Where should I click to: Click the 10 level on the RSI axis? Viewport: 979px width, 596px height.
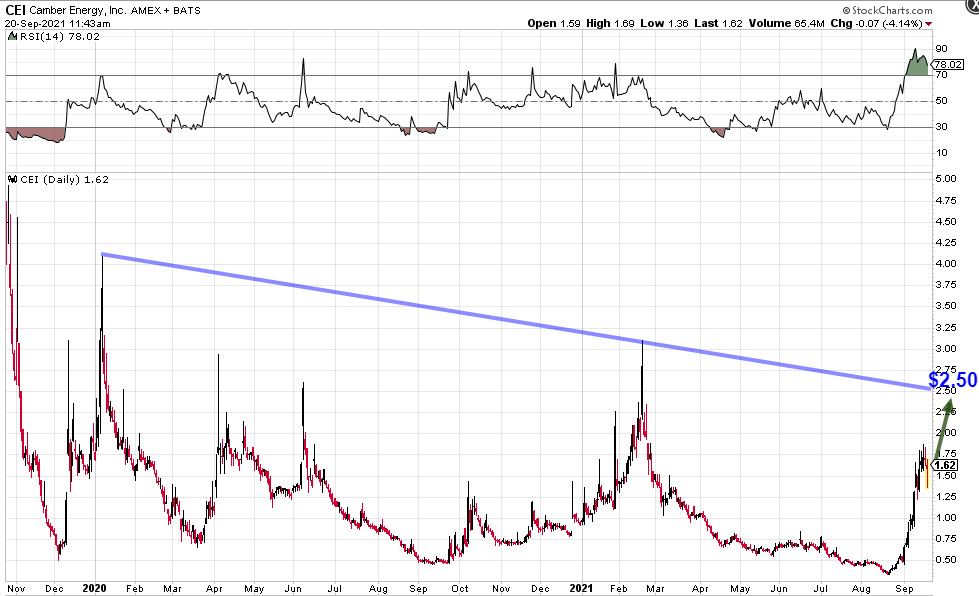[941, 152]
